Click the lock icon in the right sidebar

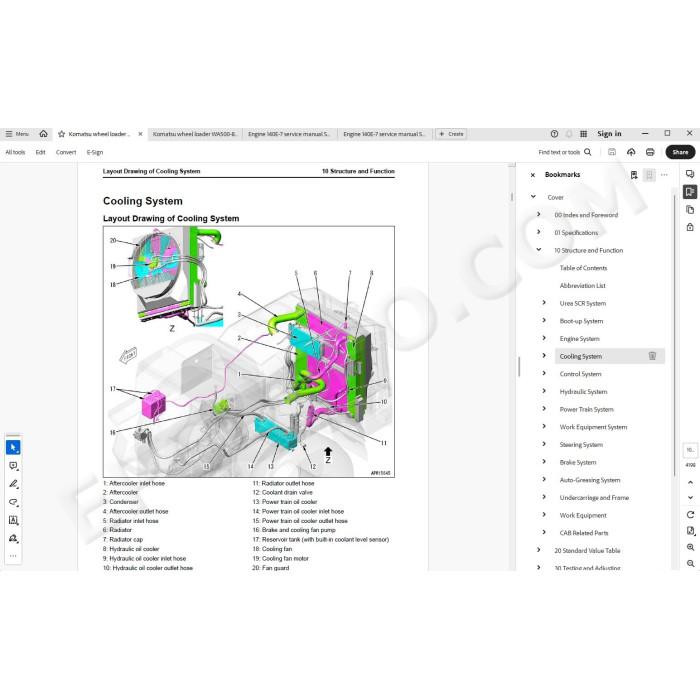690,227
